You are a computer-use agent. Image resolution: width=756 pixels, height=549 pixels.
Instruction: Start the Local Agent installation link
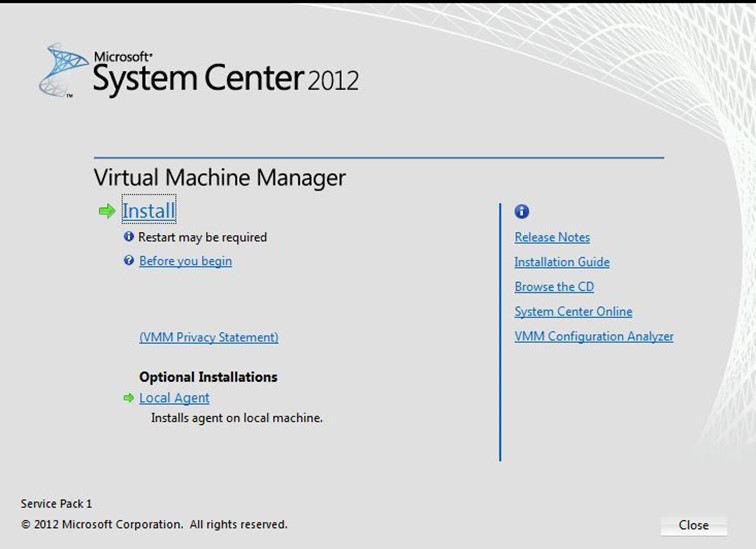pos(174,398)
